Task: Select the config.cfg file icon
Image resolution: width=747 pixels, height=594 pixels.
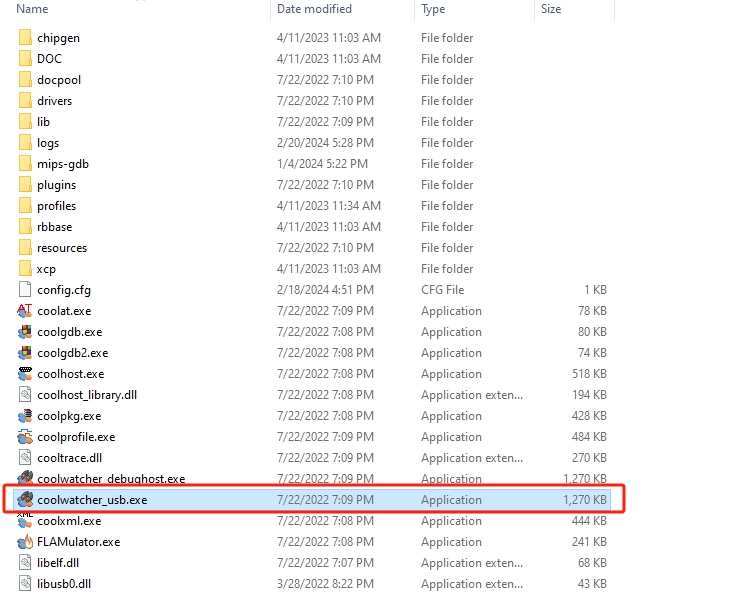Action: [26, 290]
